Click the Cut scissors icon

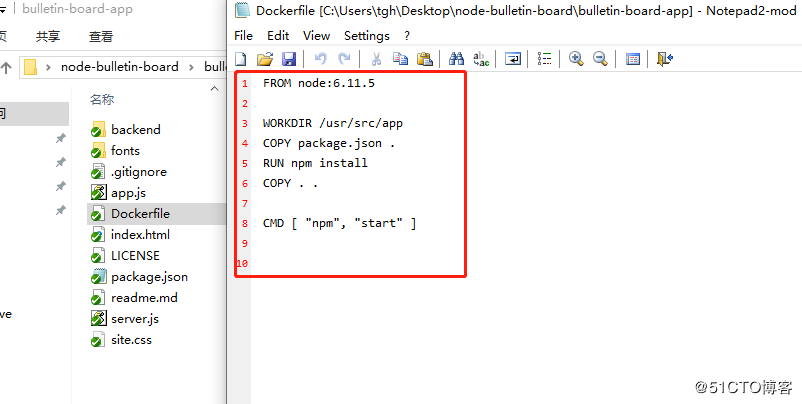(377, 59)
